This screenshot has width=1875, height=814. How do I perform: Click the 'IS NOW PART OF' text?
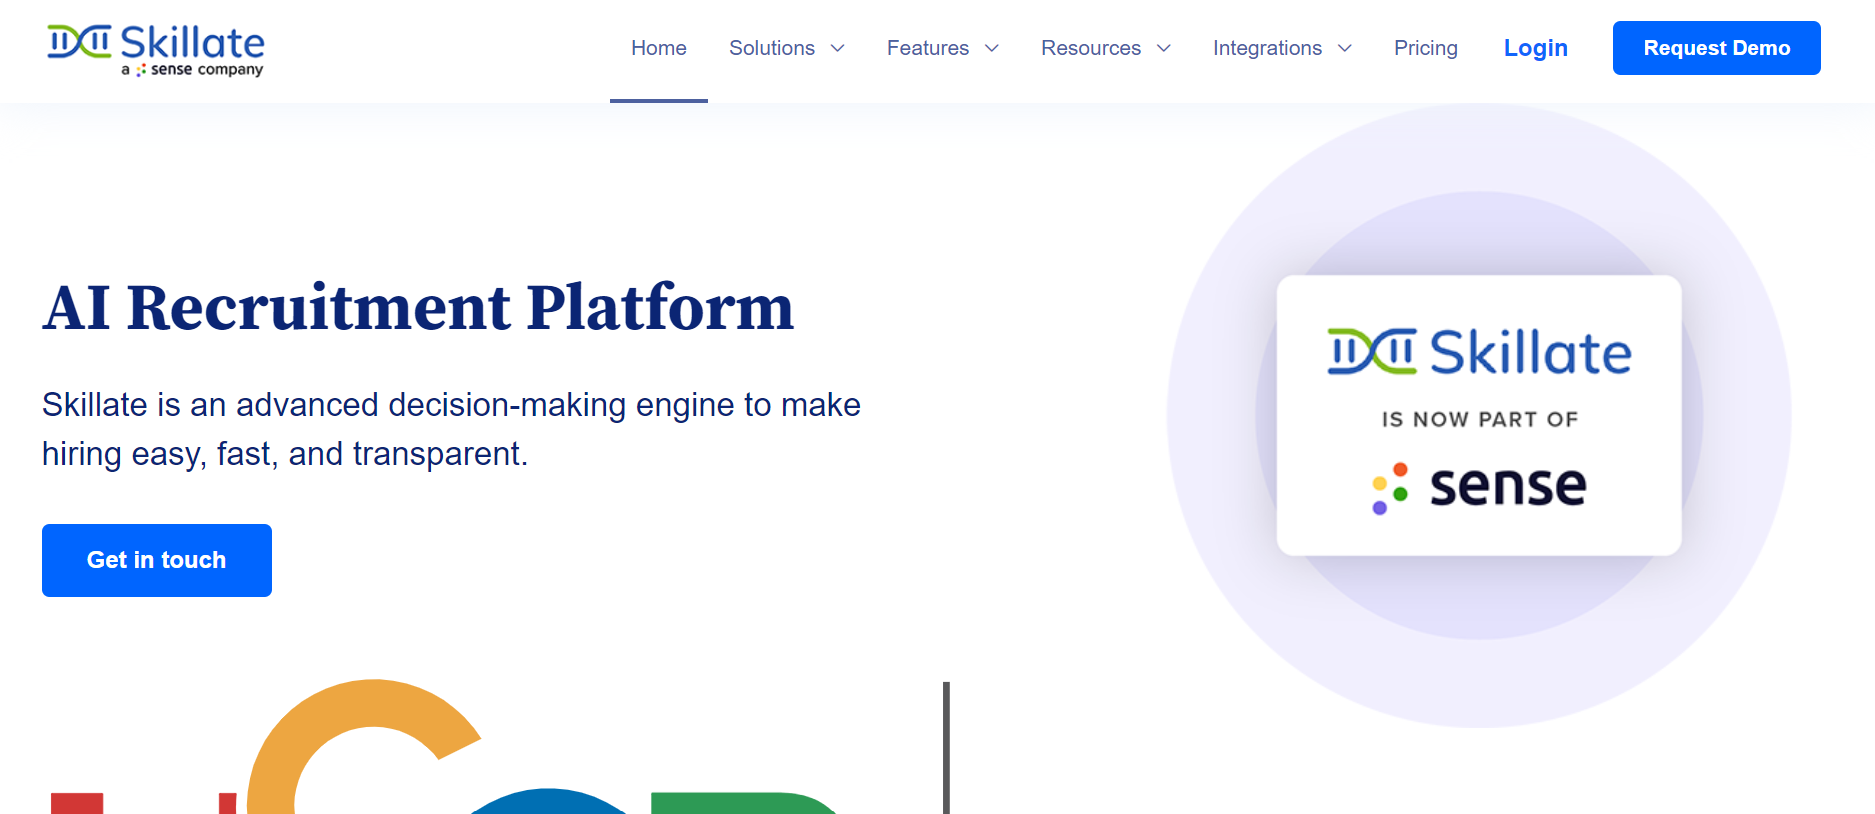(x=1480, y=420)
